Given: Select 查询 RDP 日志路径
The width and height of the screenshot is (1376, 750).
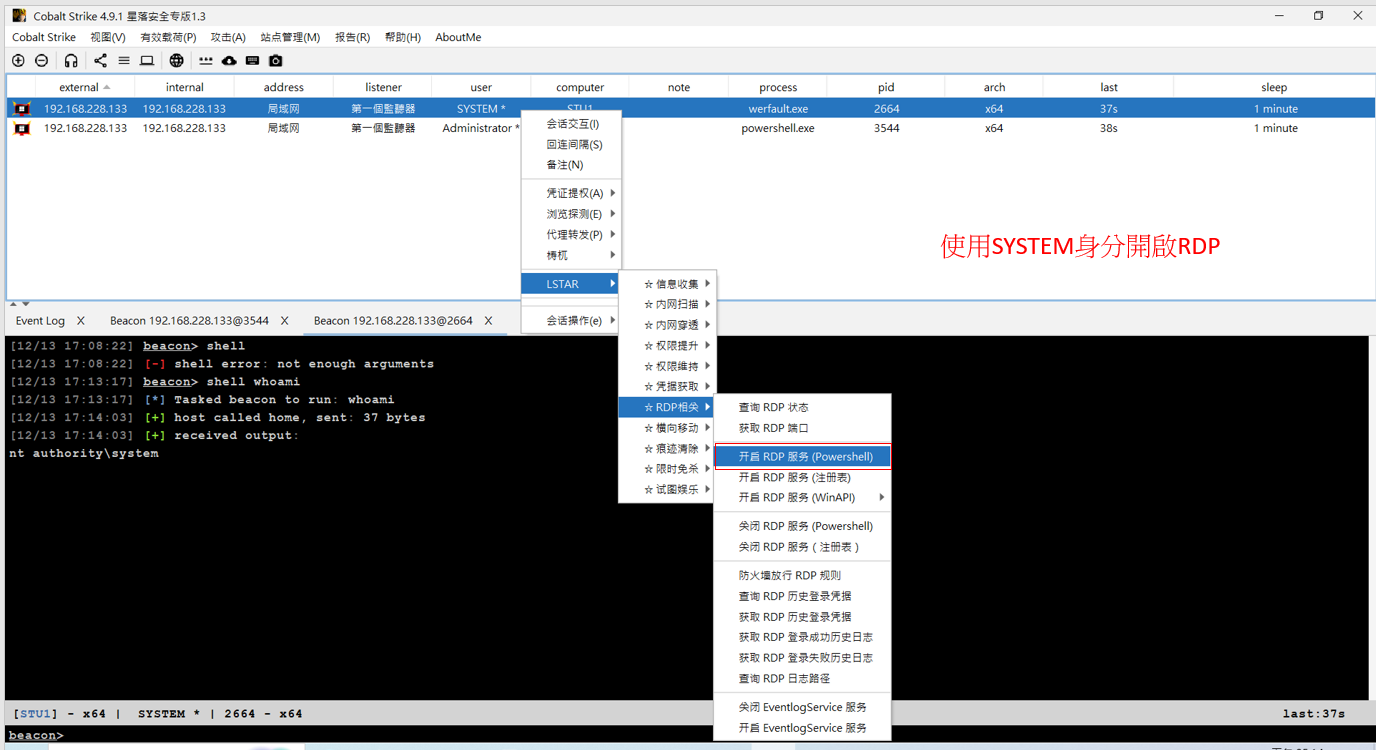Looking at the screenshot, I should tap(802, 678).
